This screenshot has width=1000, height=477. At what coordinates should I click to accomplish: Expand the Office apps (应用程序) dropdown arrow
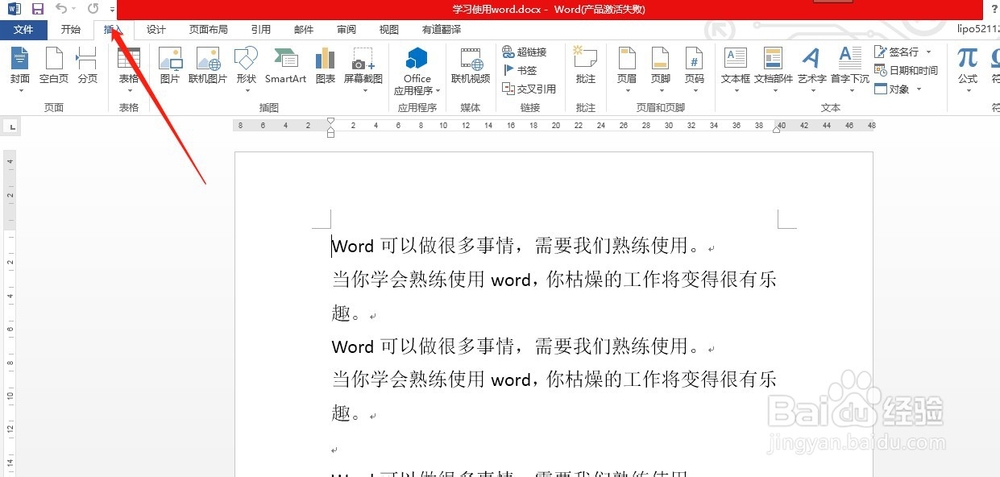coord(438,91)
